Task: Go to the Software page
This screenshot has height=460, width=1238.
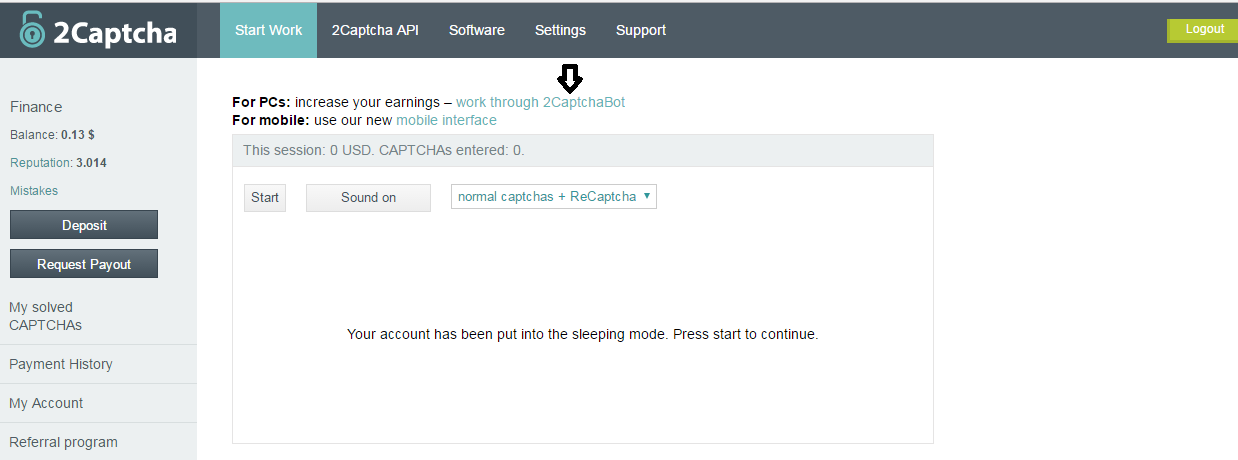Action: coord(477,30)
